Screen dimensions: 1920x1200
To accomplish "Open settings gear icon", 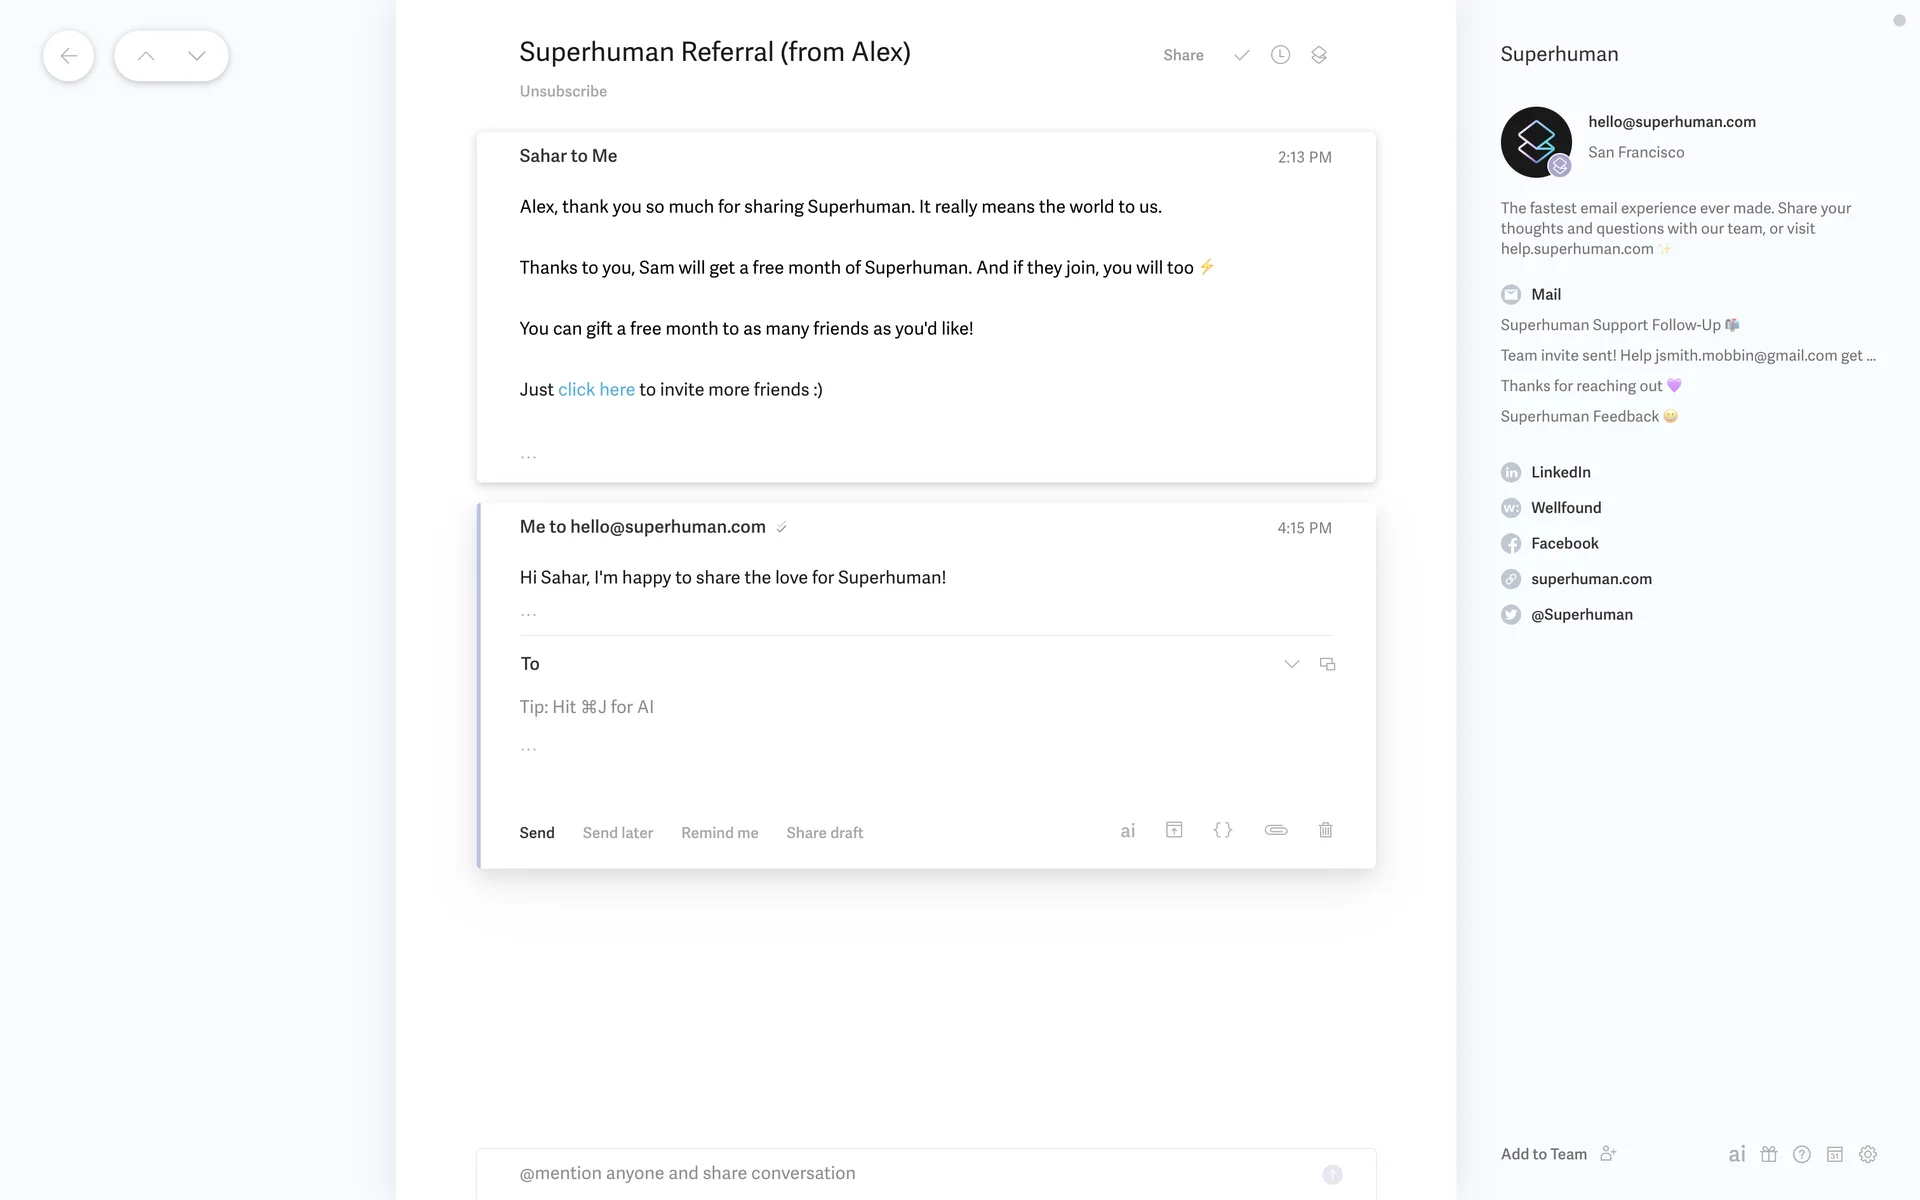I will (x=1867, y=1154).
